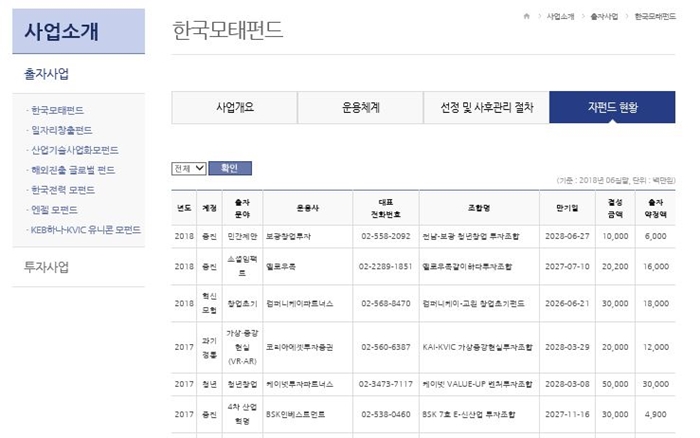
Task: Click maturity date 2026-06-21
Action: 567,304
